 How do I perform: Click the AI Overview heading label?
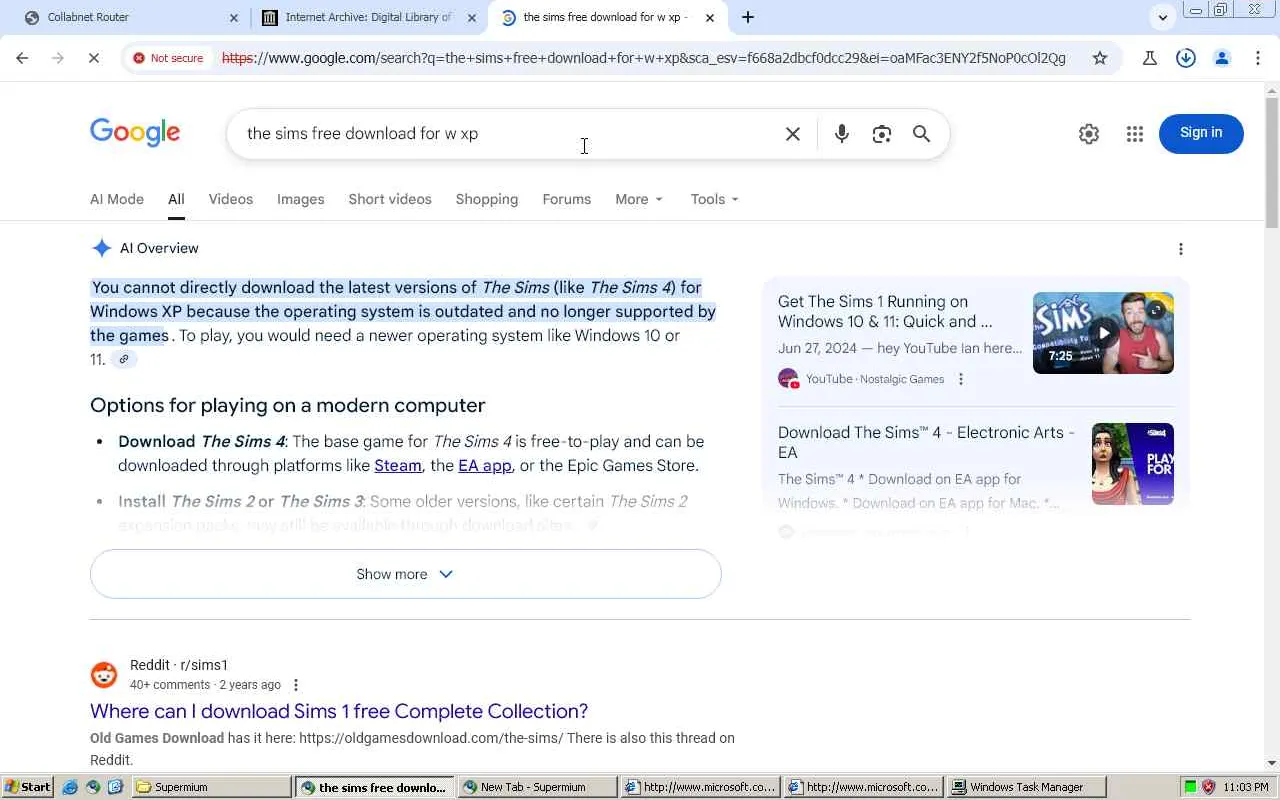tap(159, 249)
